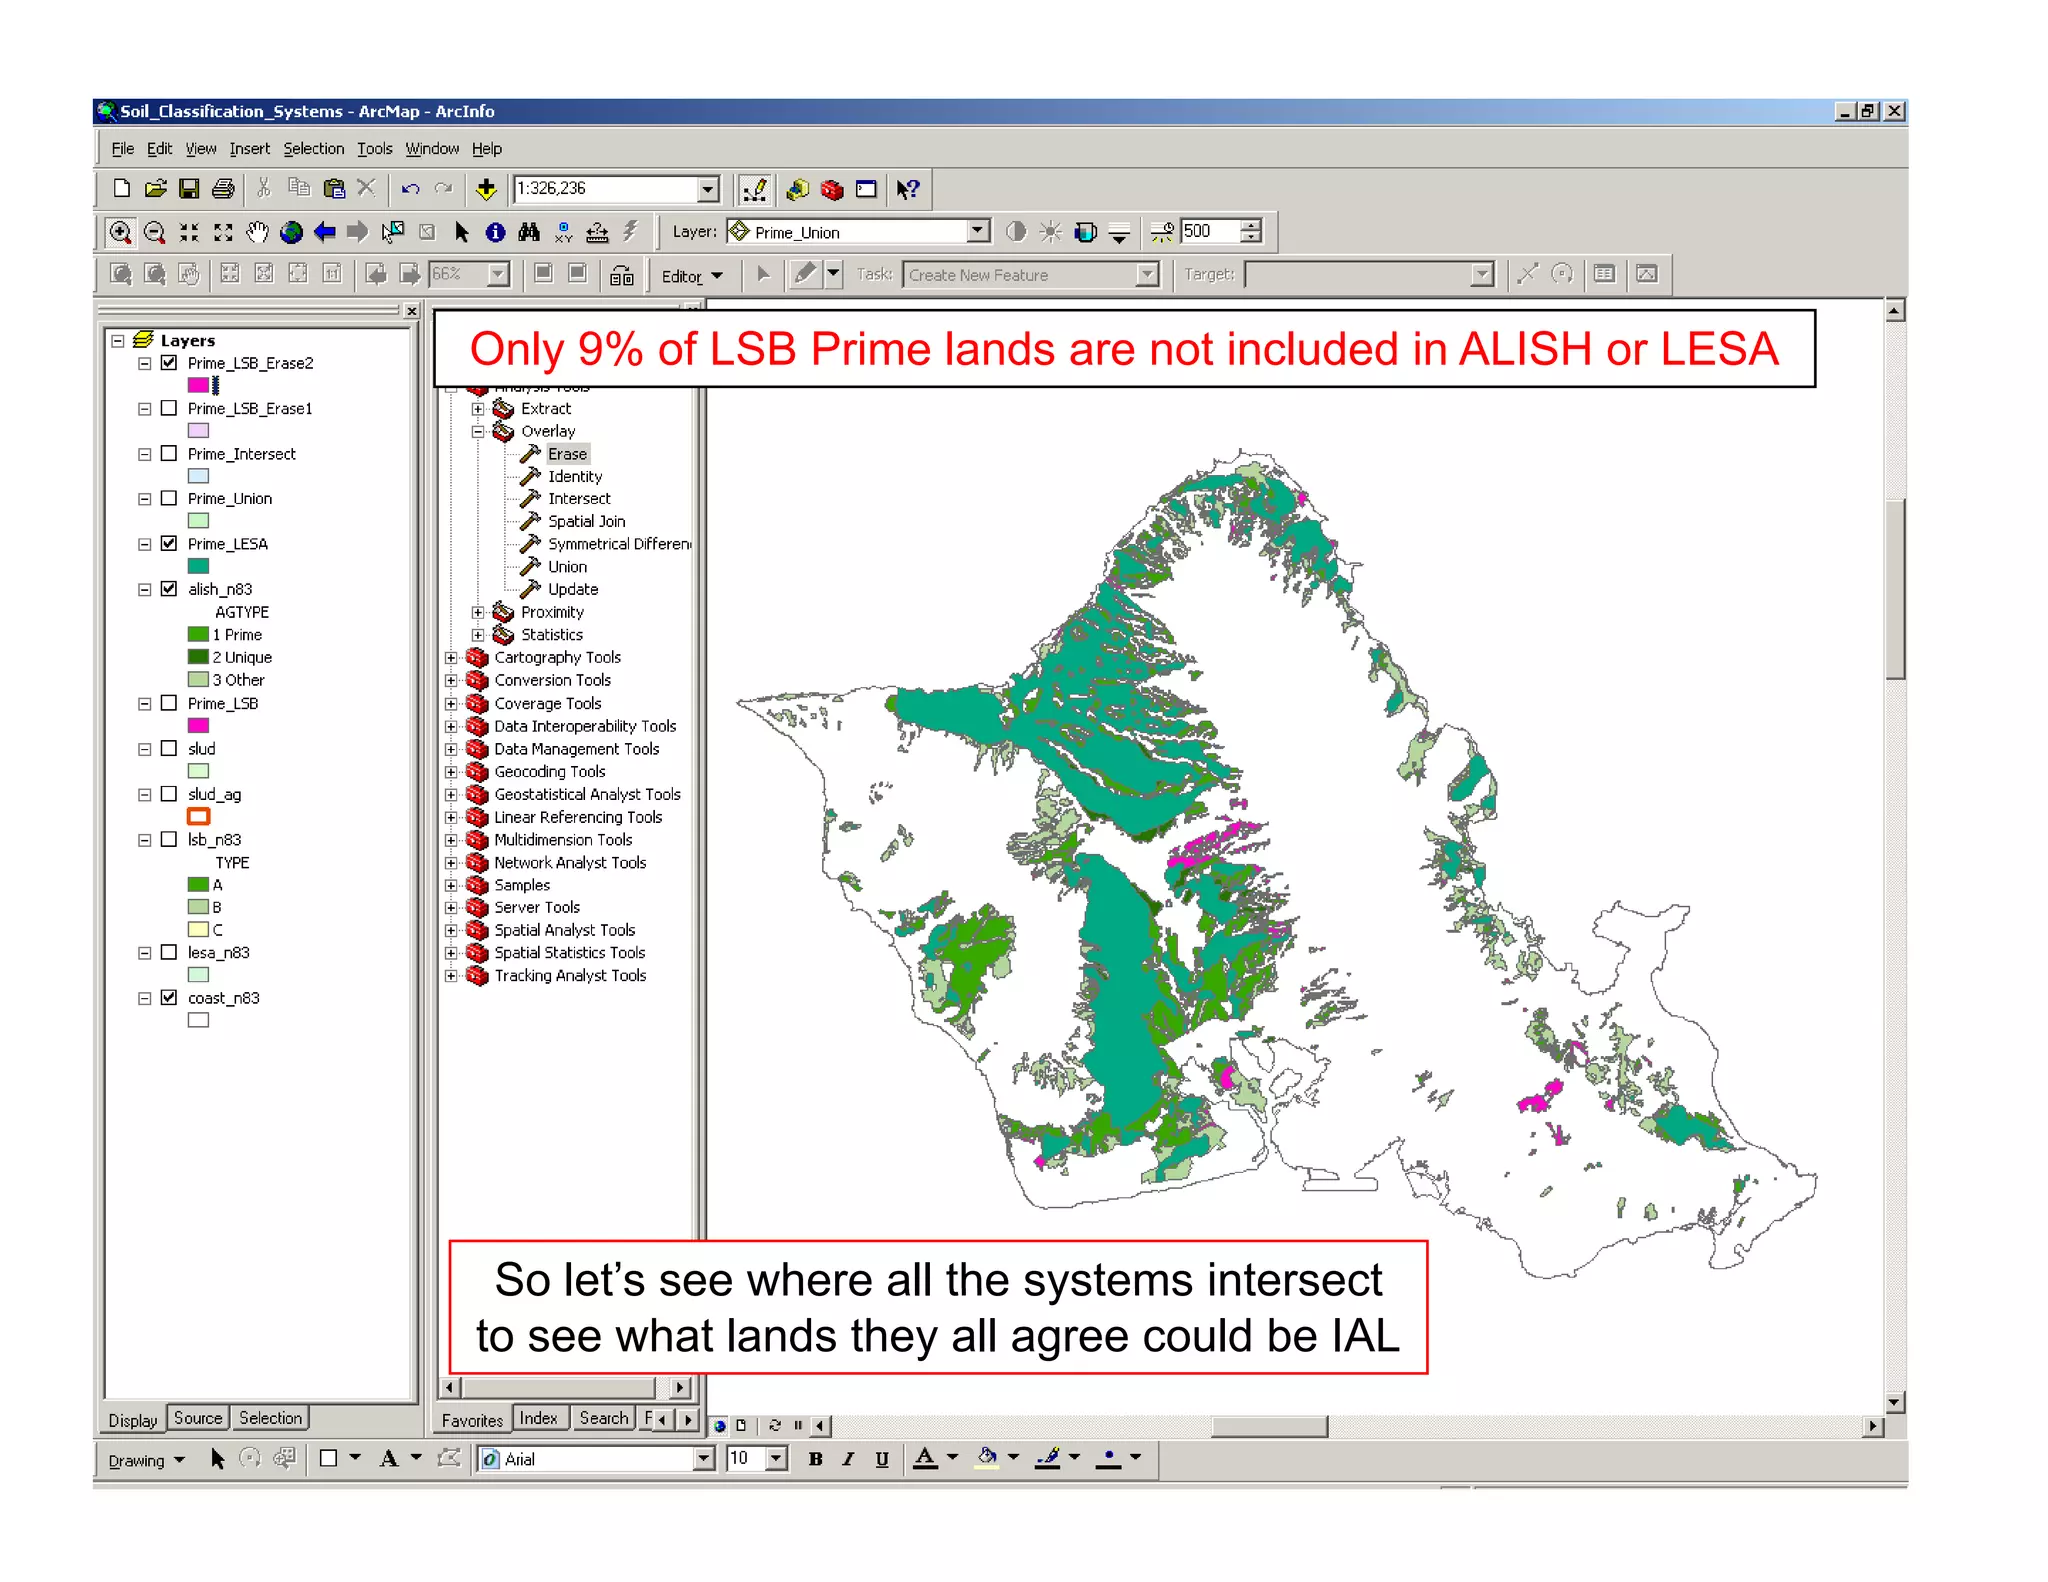This screenshot has width=2048, height=1582.
Task: Open the Find binoculars tool
Action: tap(529, 232)
